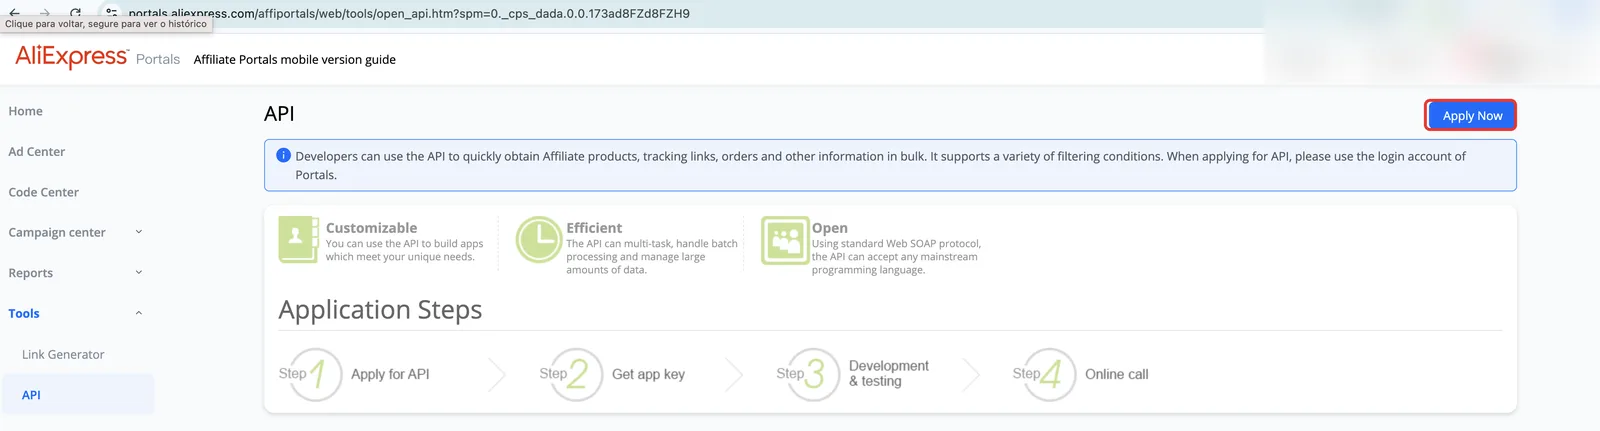
Task: Click the Open feature icon
Action: point(784,240)
